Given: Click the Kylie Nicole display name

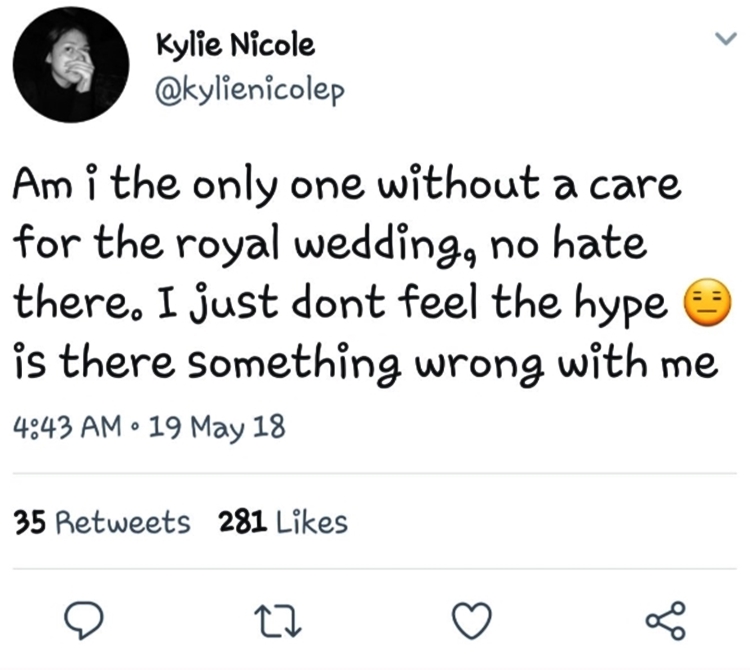Looking at the screenshot, I should point(236,45).
